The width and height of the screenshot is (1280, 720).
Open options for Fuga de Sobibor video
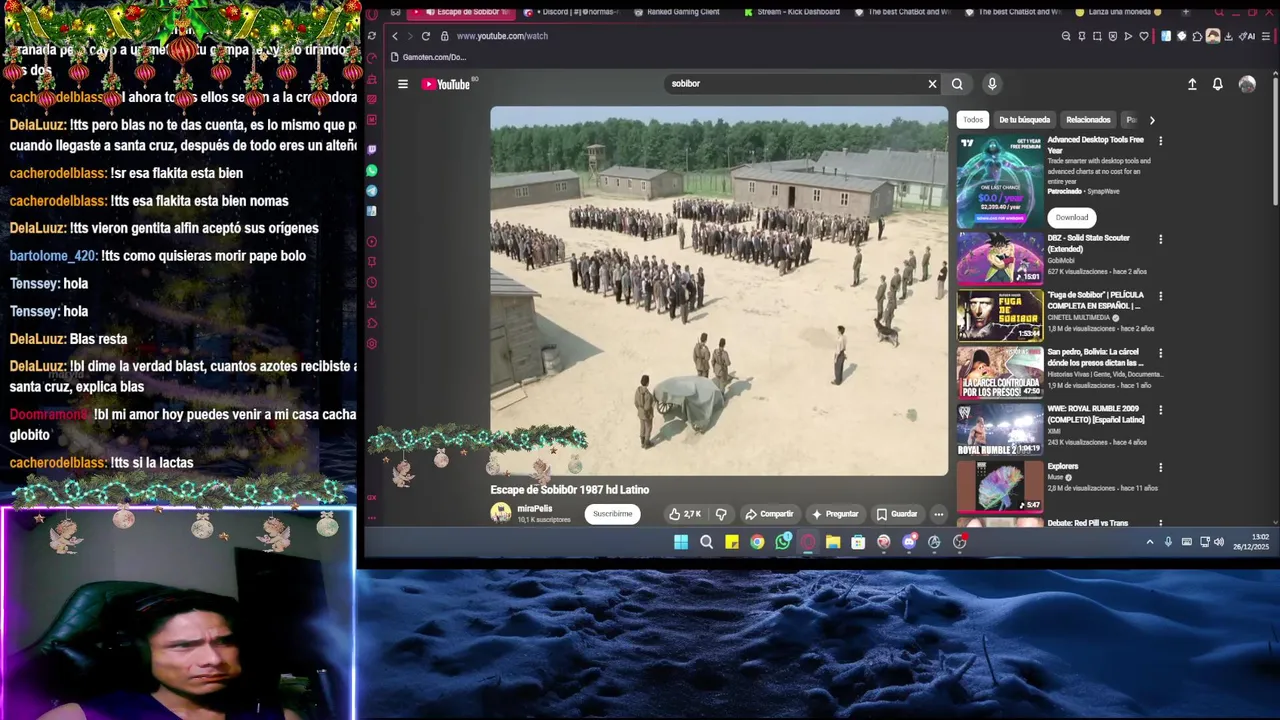tap(1160, 296)
